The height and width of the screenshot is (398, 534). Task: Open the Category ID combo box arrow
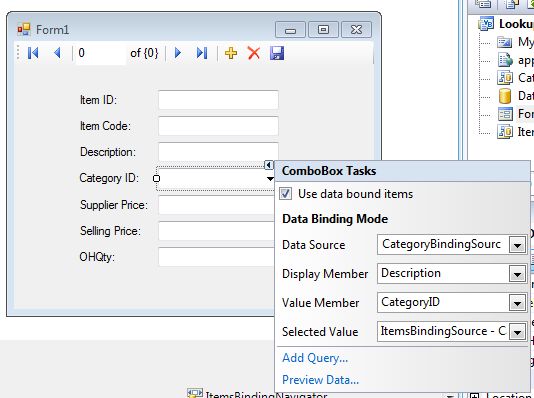click(x=270, y=178)
